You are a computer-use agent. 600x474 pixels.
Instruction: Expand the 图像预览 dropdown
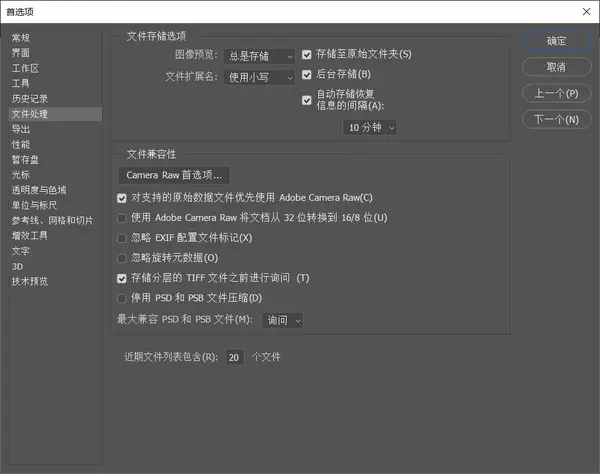[259, 56]
